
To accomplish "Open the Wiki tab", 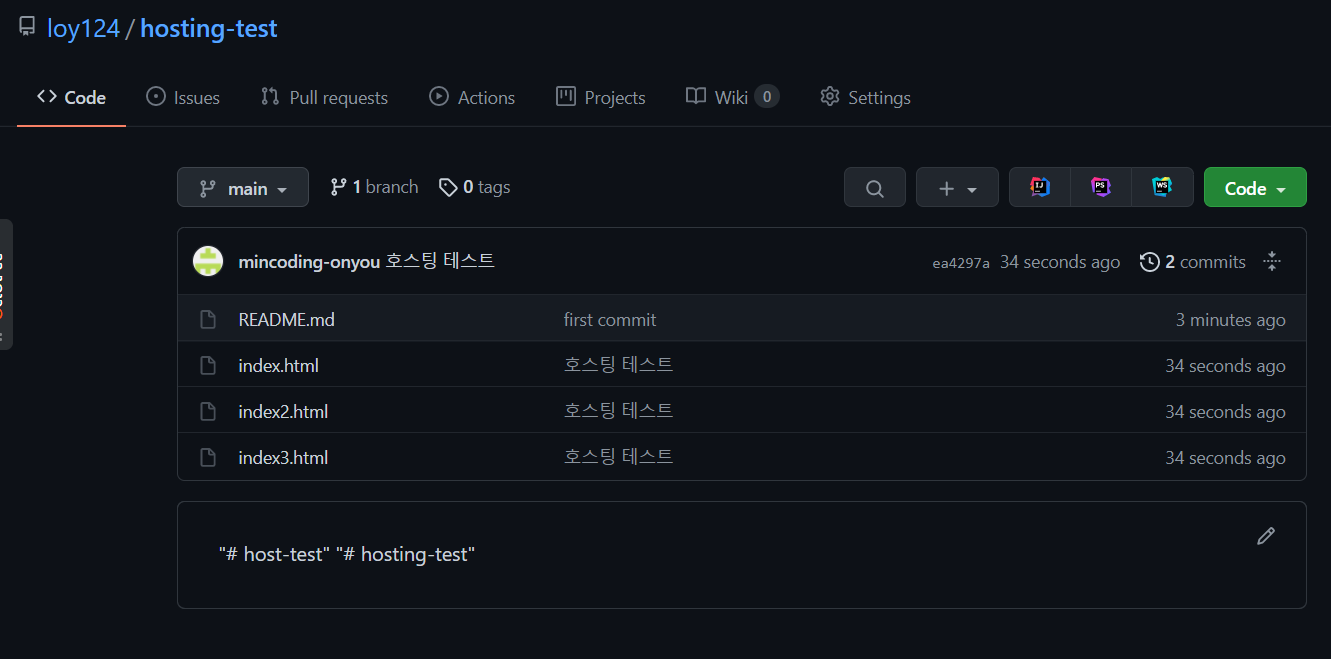I will click(x=732, y=97).
